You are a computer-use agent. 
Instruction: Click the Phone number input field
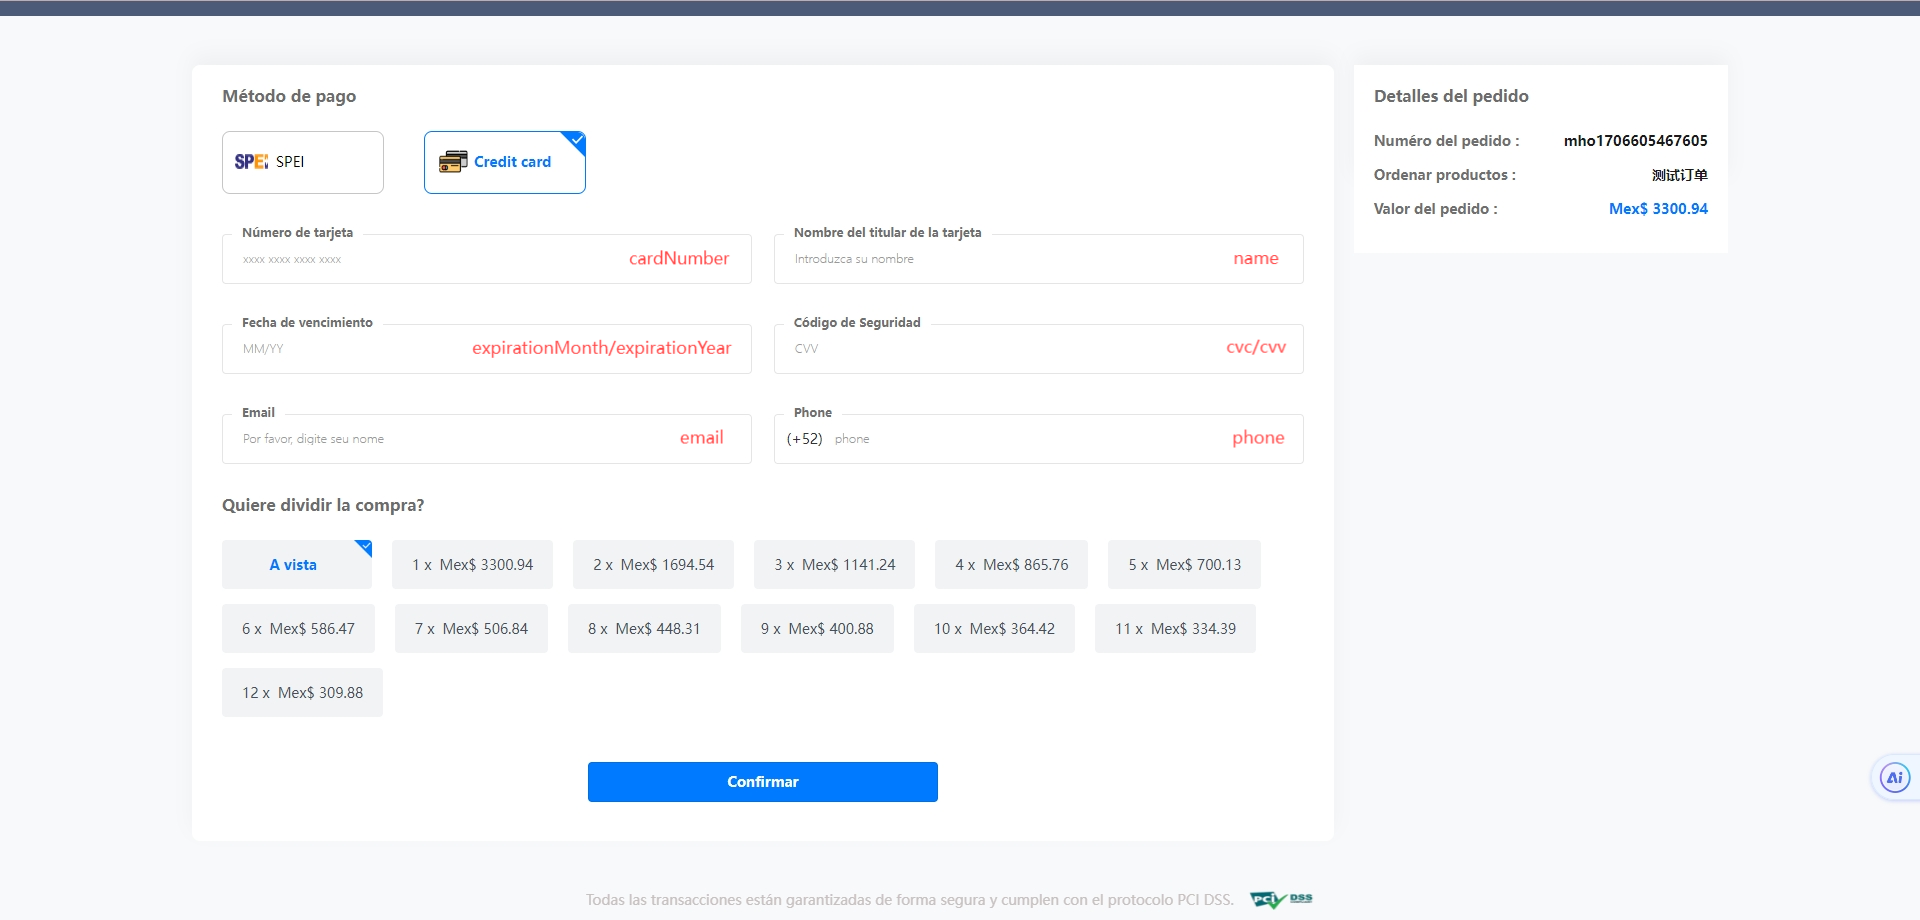click(1030, 440)
